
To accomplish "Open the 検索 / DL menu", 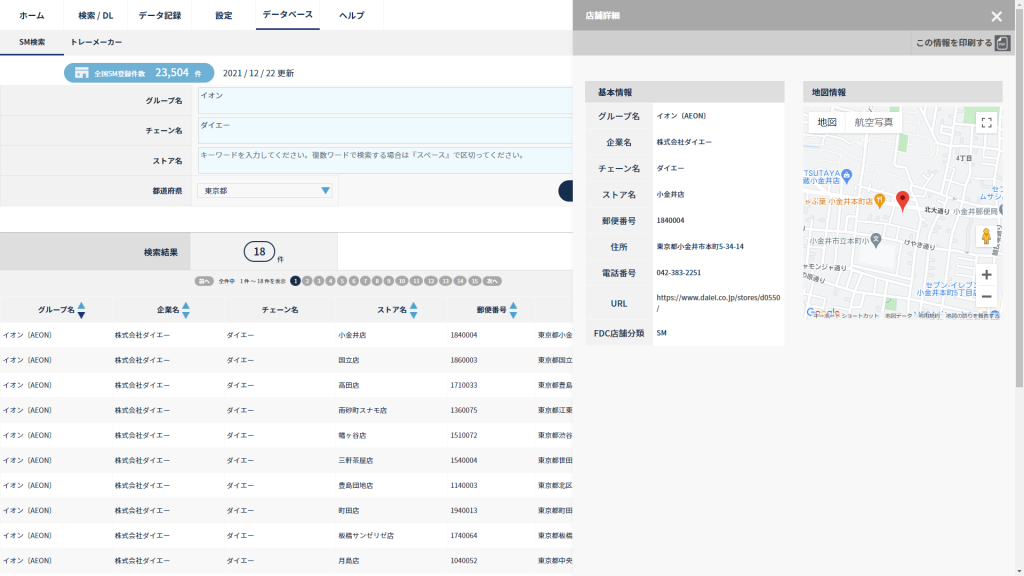I will click(95, 15).
